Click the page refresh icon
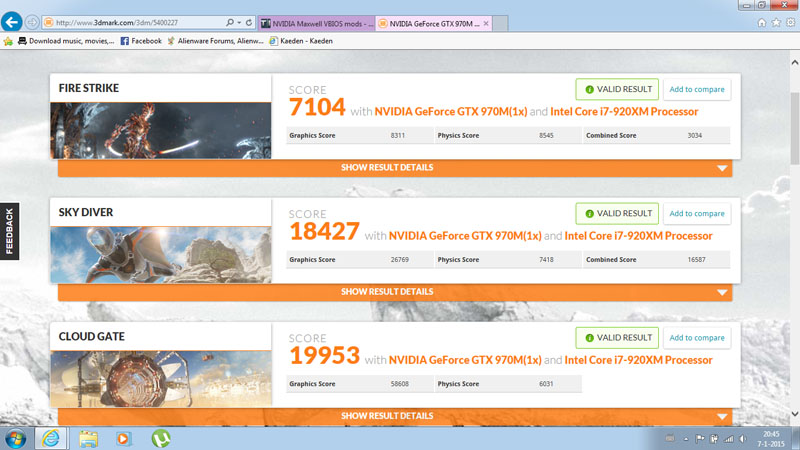 (249, 22)
